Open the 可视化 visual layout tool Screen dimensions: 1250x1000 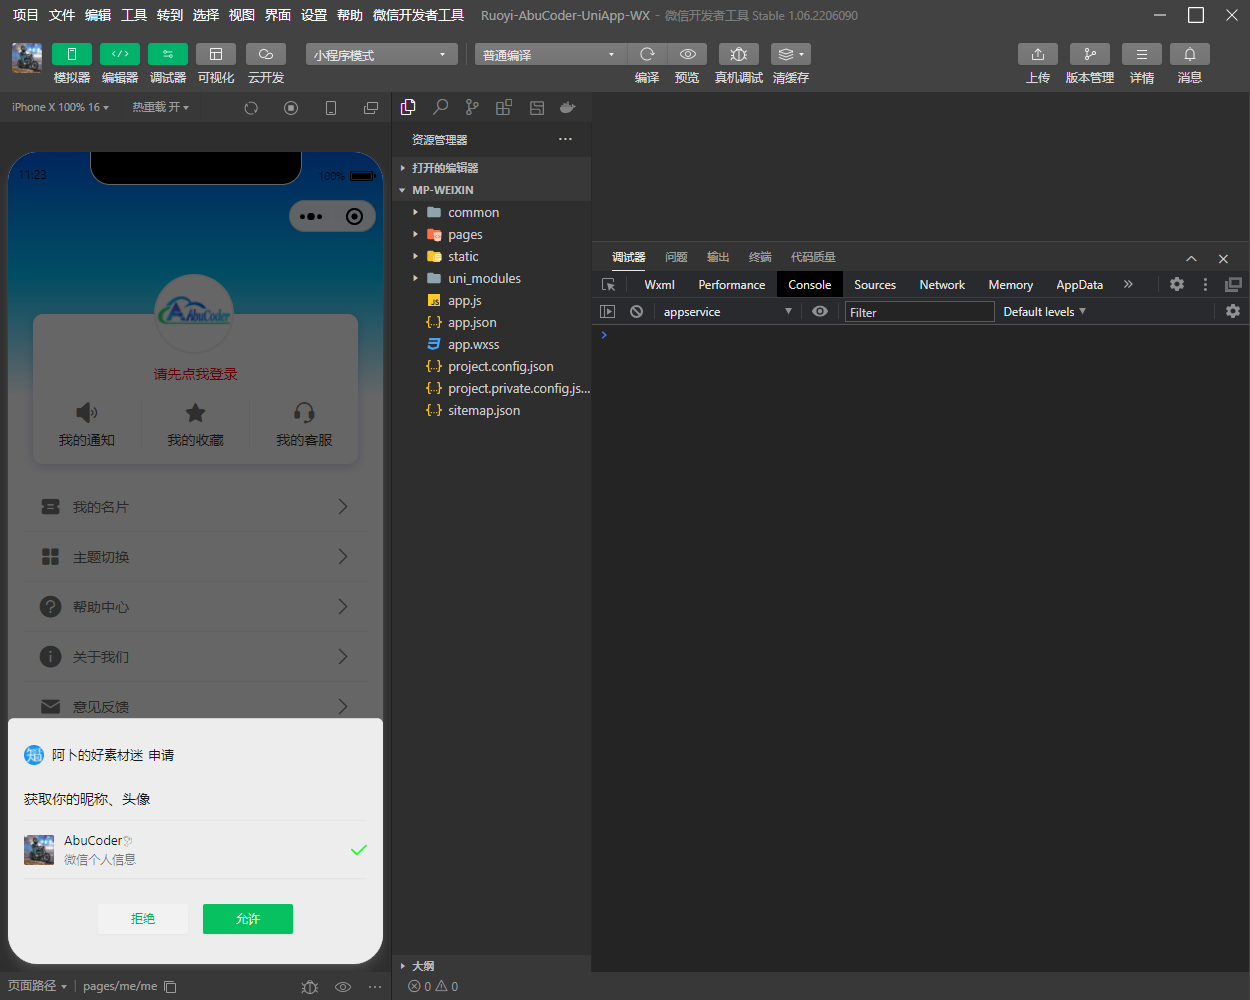(216, 54)
